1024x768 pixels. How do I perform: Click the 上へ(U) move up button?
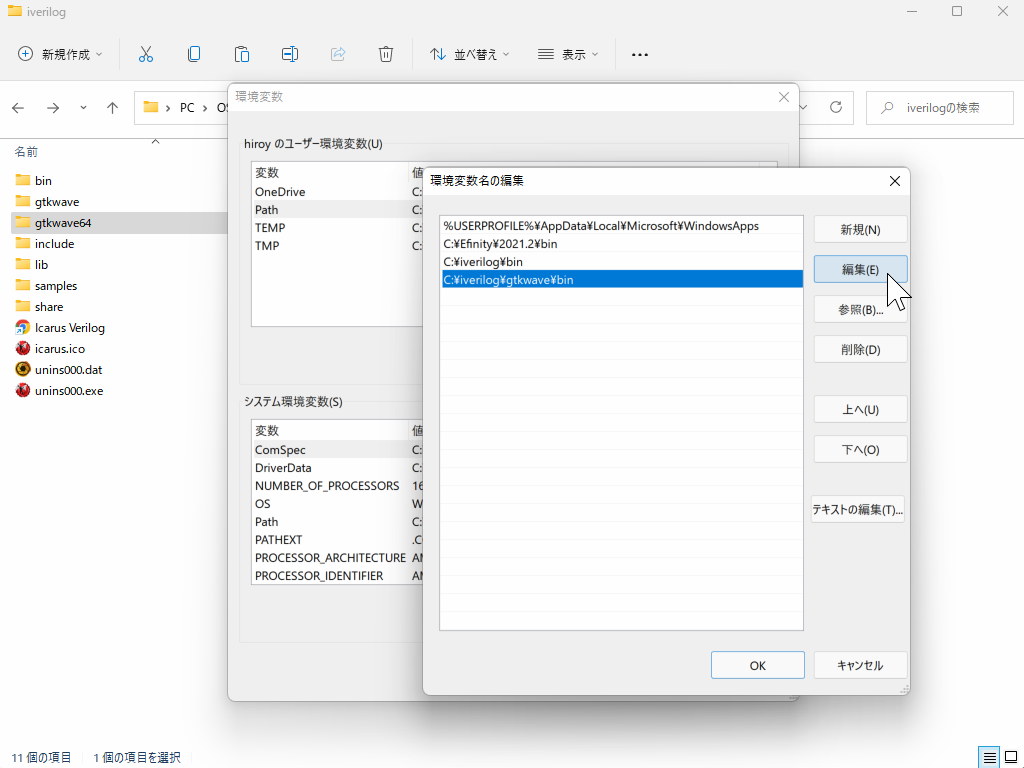pyautogui.click(x=860, y=409)
